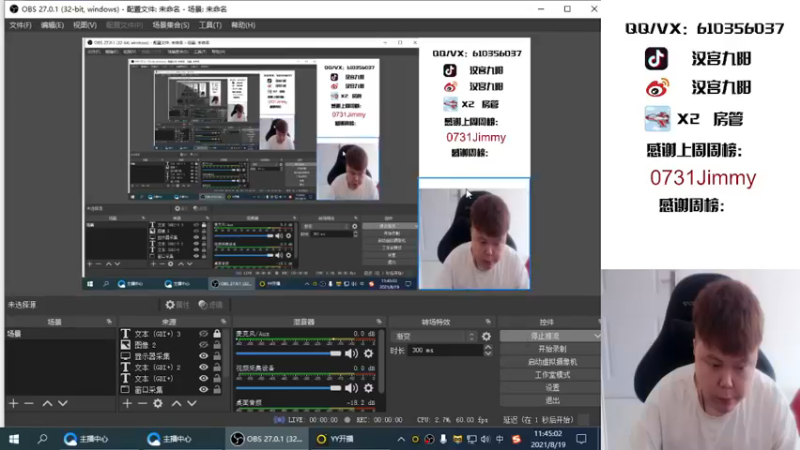Move the scene up with the arrow

point(47,404)
